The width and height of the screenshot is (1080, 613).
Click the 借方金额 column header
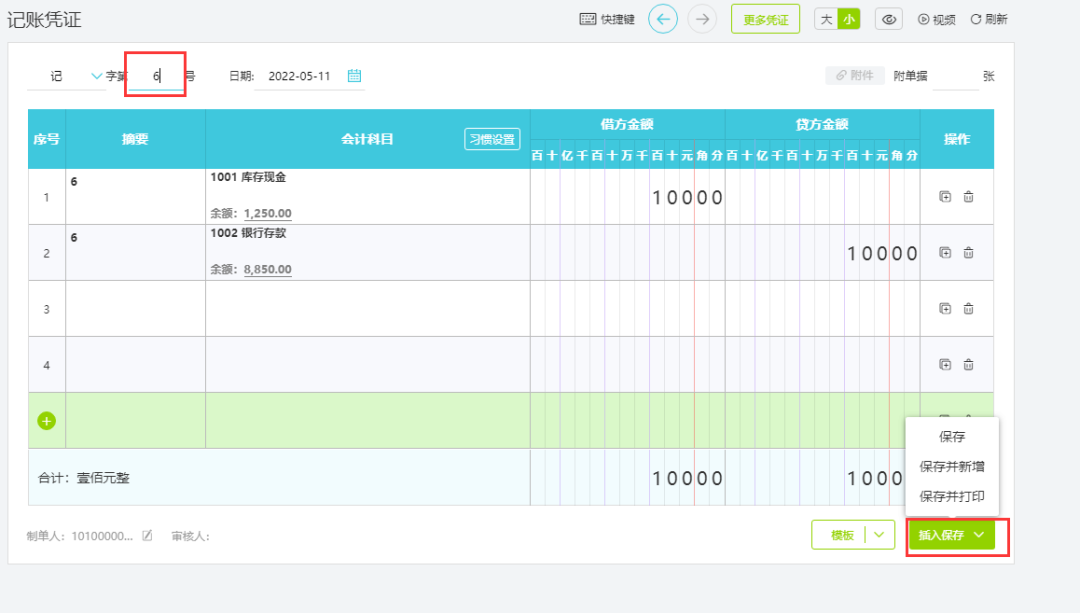(x=627, y=124)
